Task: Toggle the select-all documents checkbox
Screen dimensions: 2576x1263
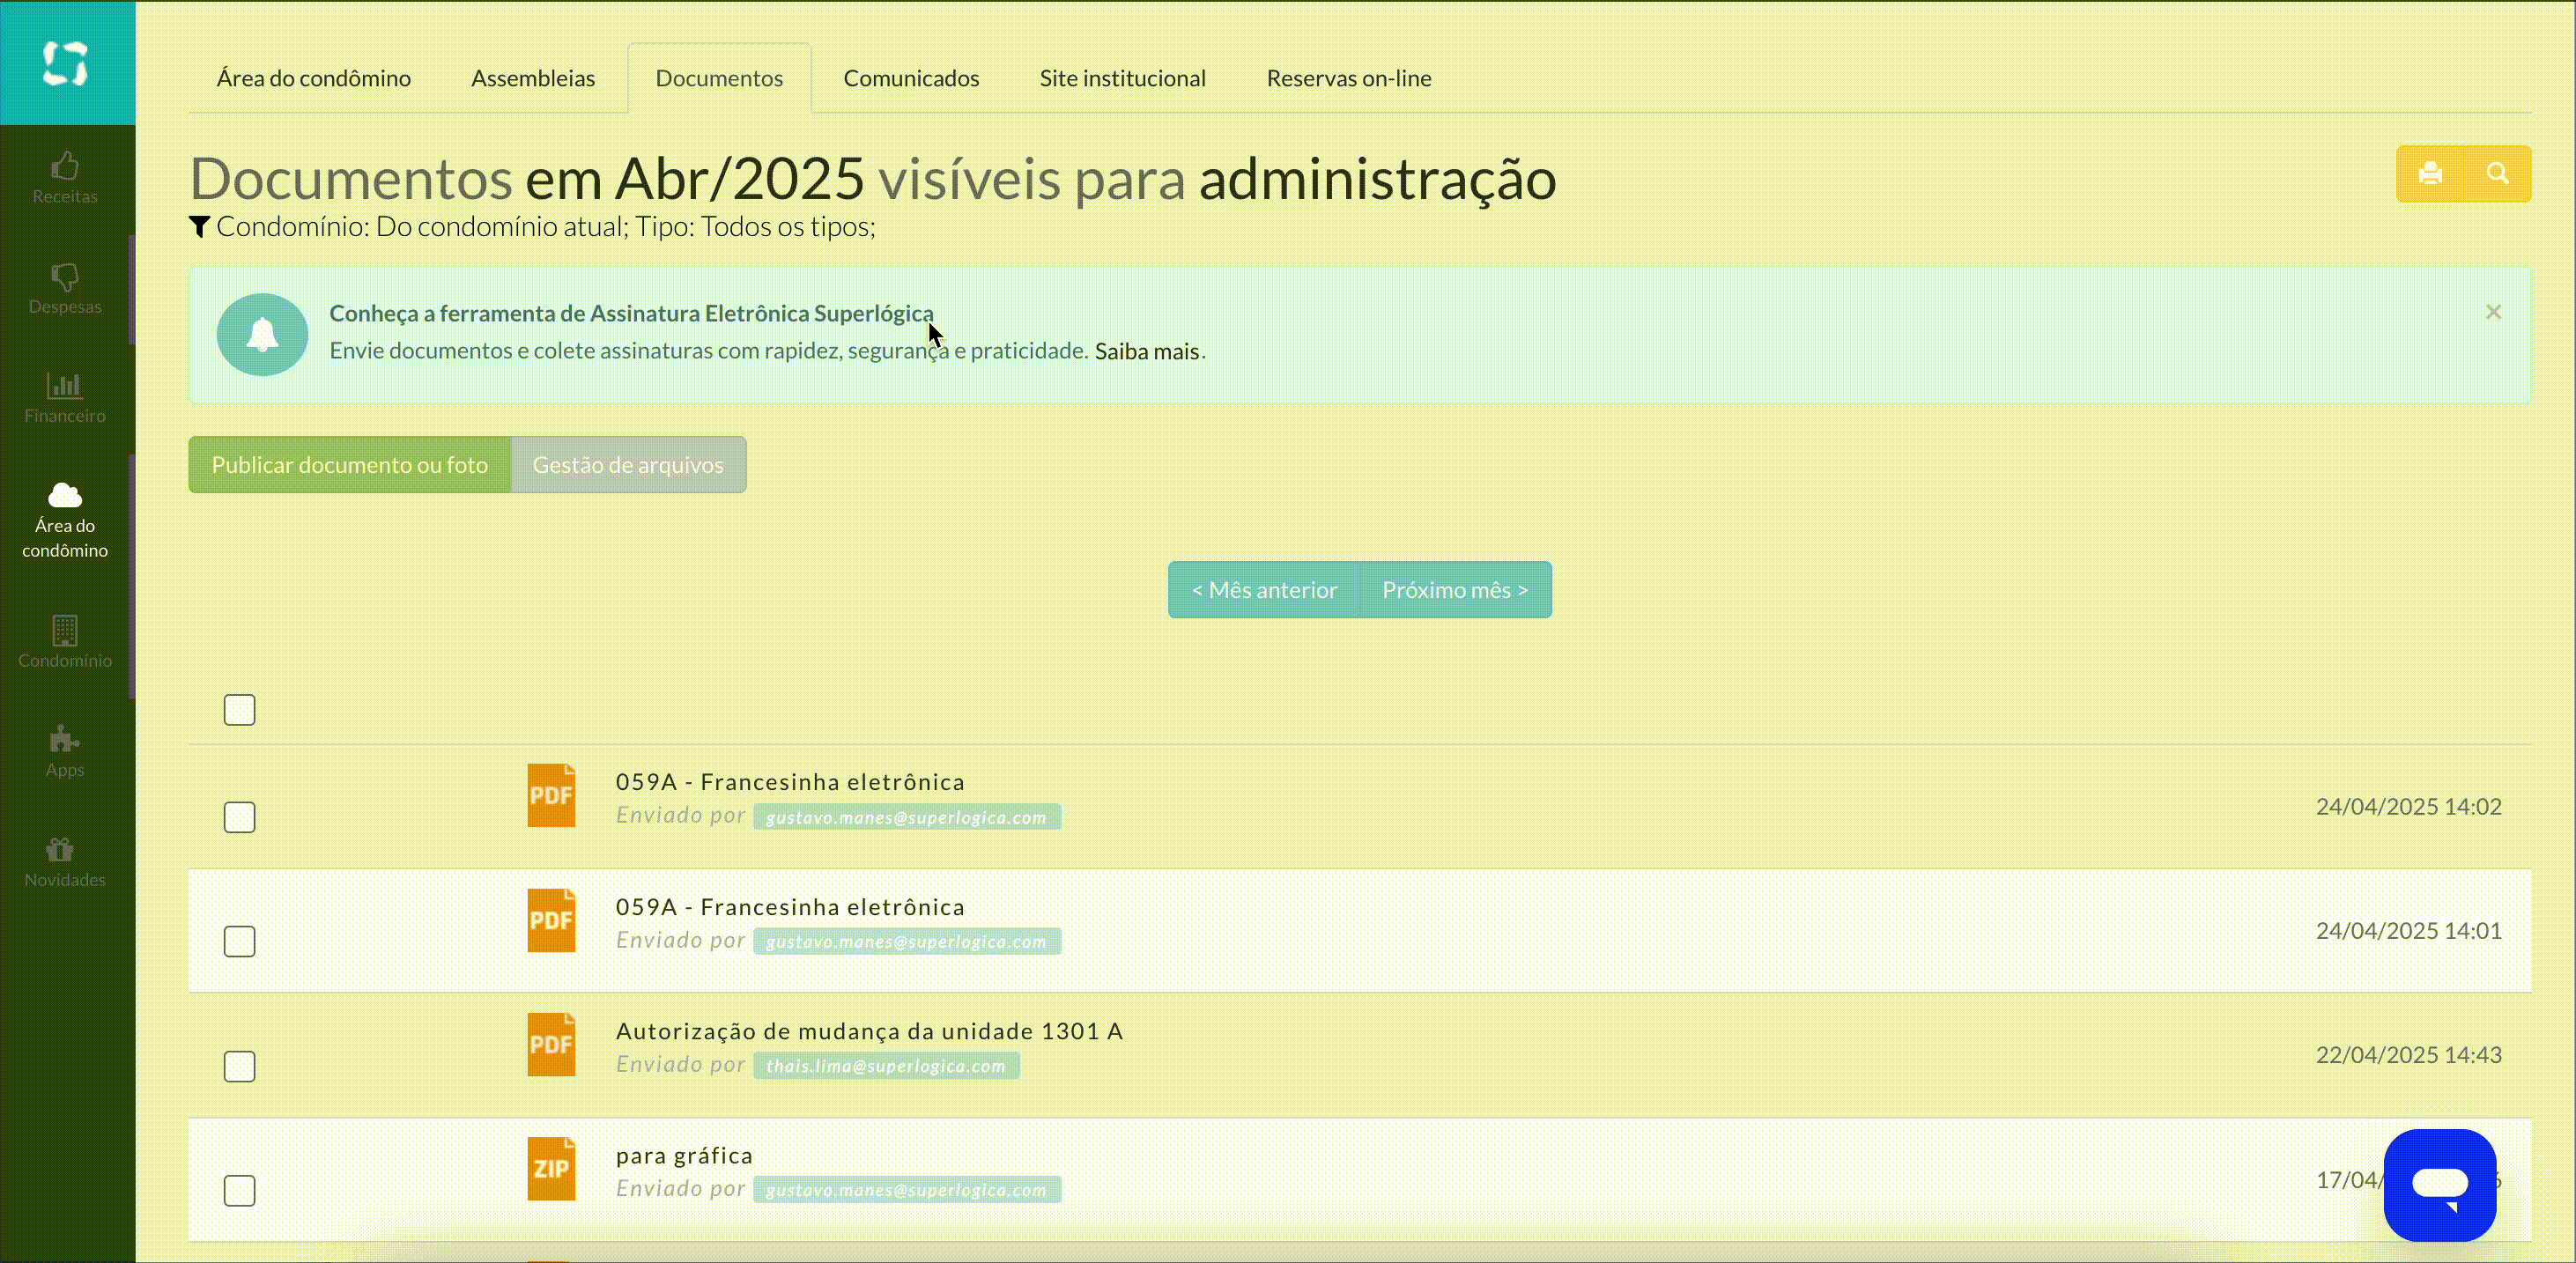Action: 240,710
